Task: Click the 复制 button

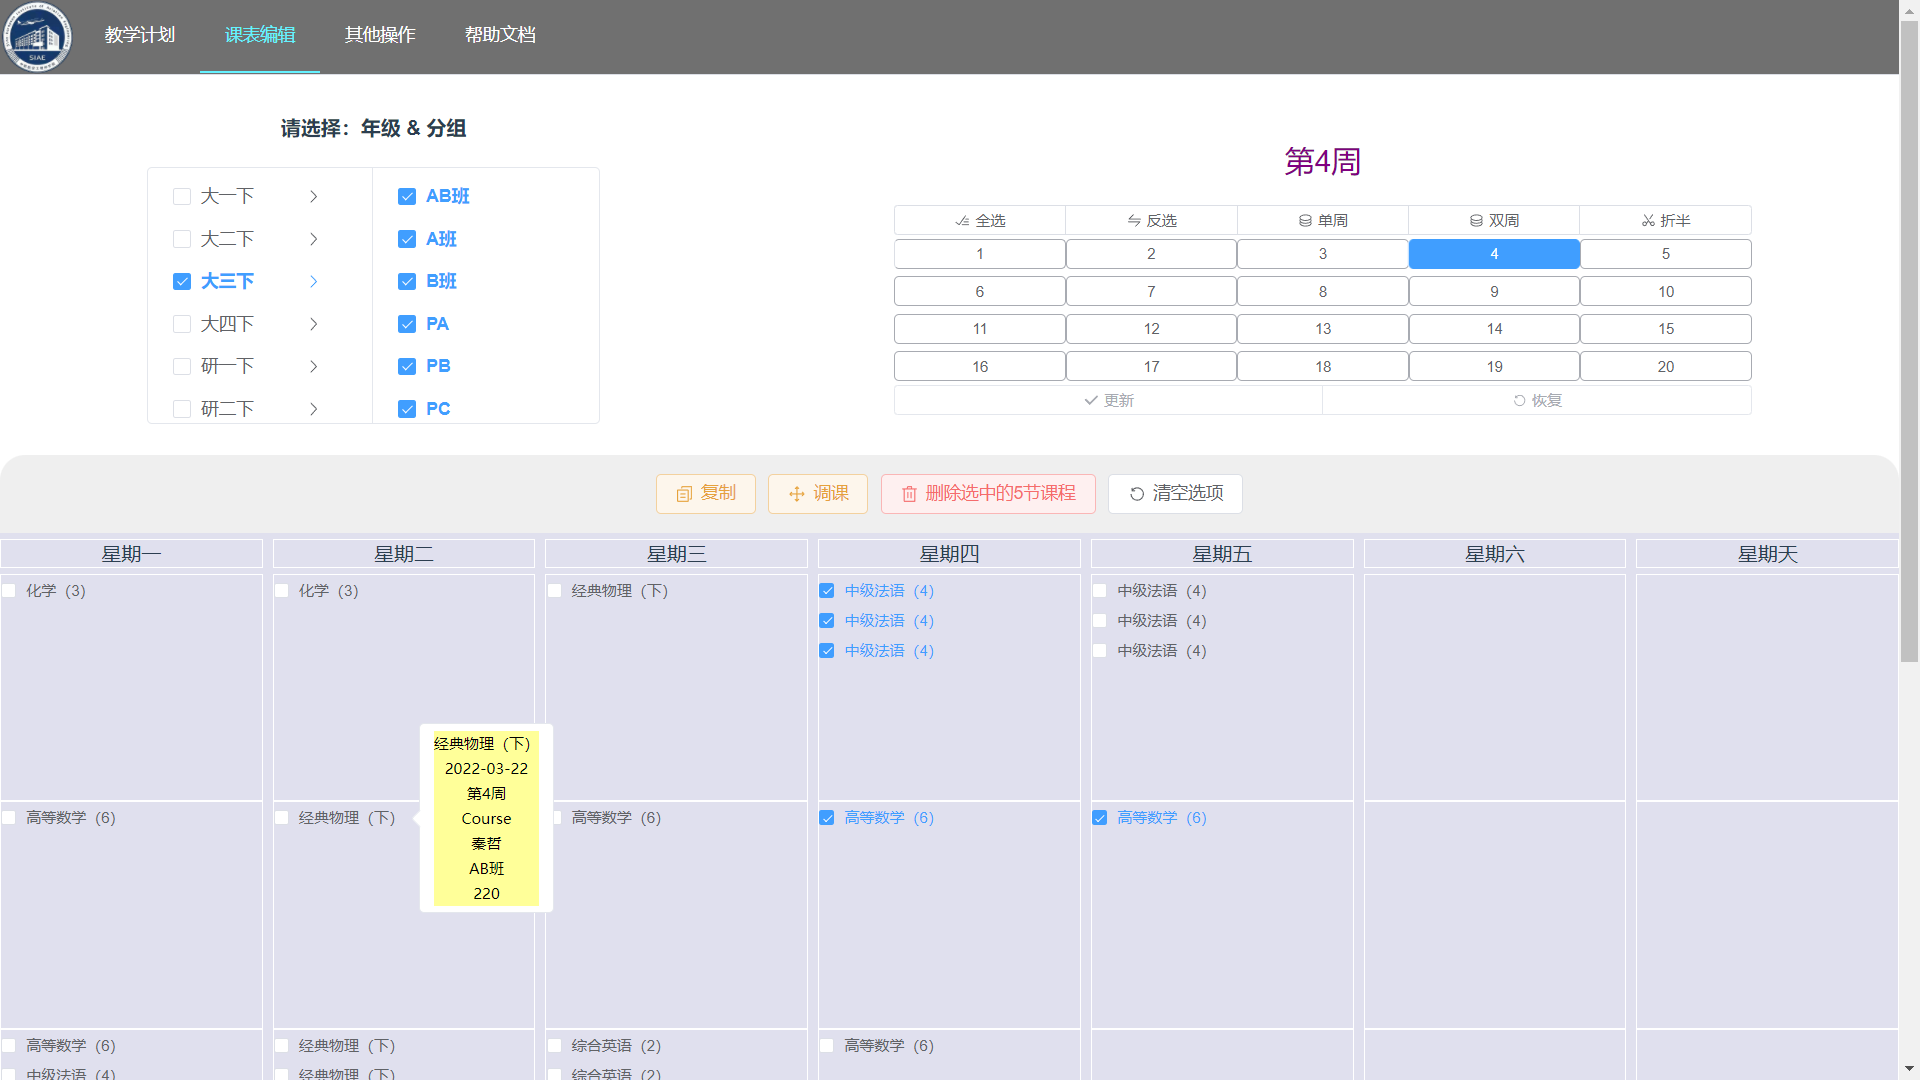Action: (x=706, y=494)
